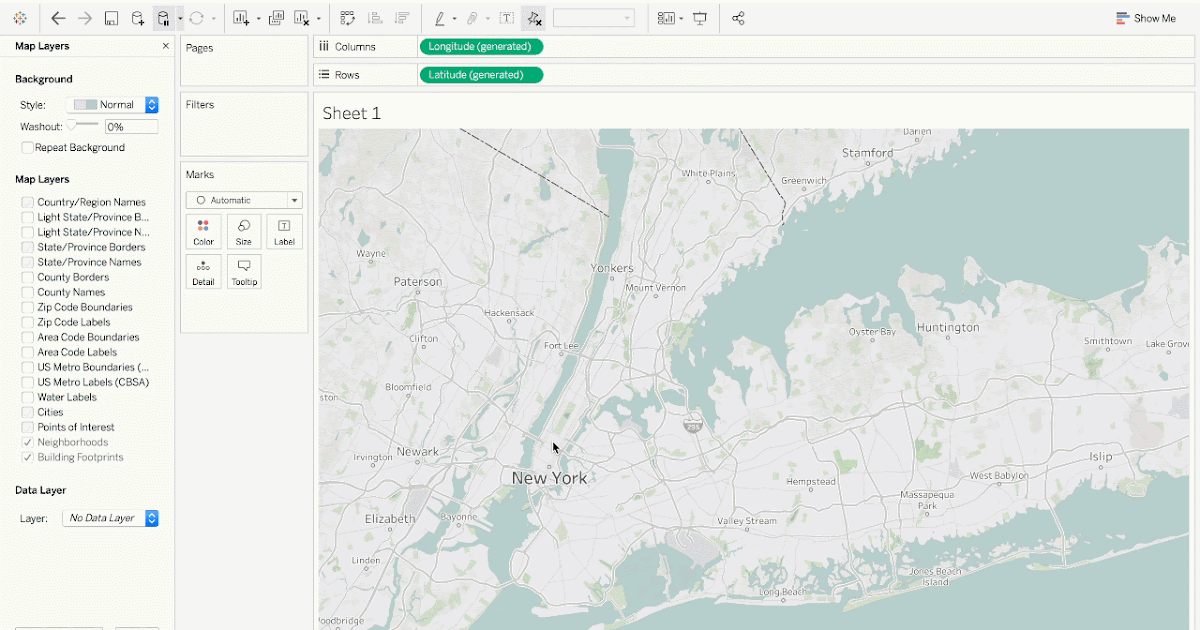Open Pause Auto Updates dropdown arrow
This screenshot has height=630, width=1200.
click(x=180, y=18)
